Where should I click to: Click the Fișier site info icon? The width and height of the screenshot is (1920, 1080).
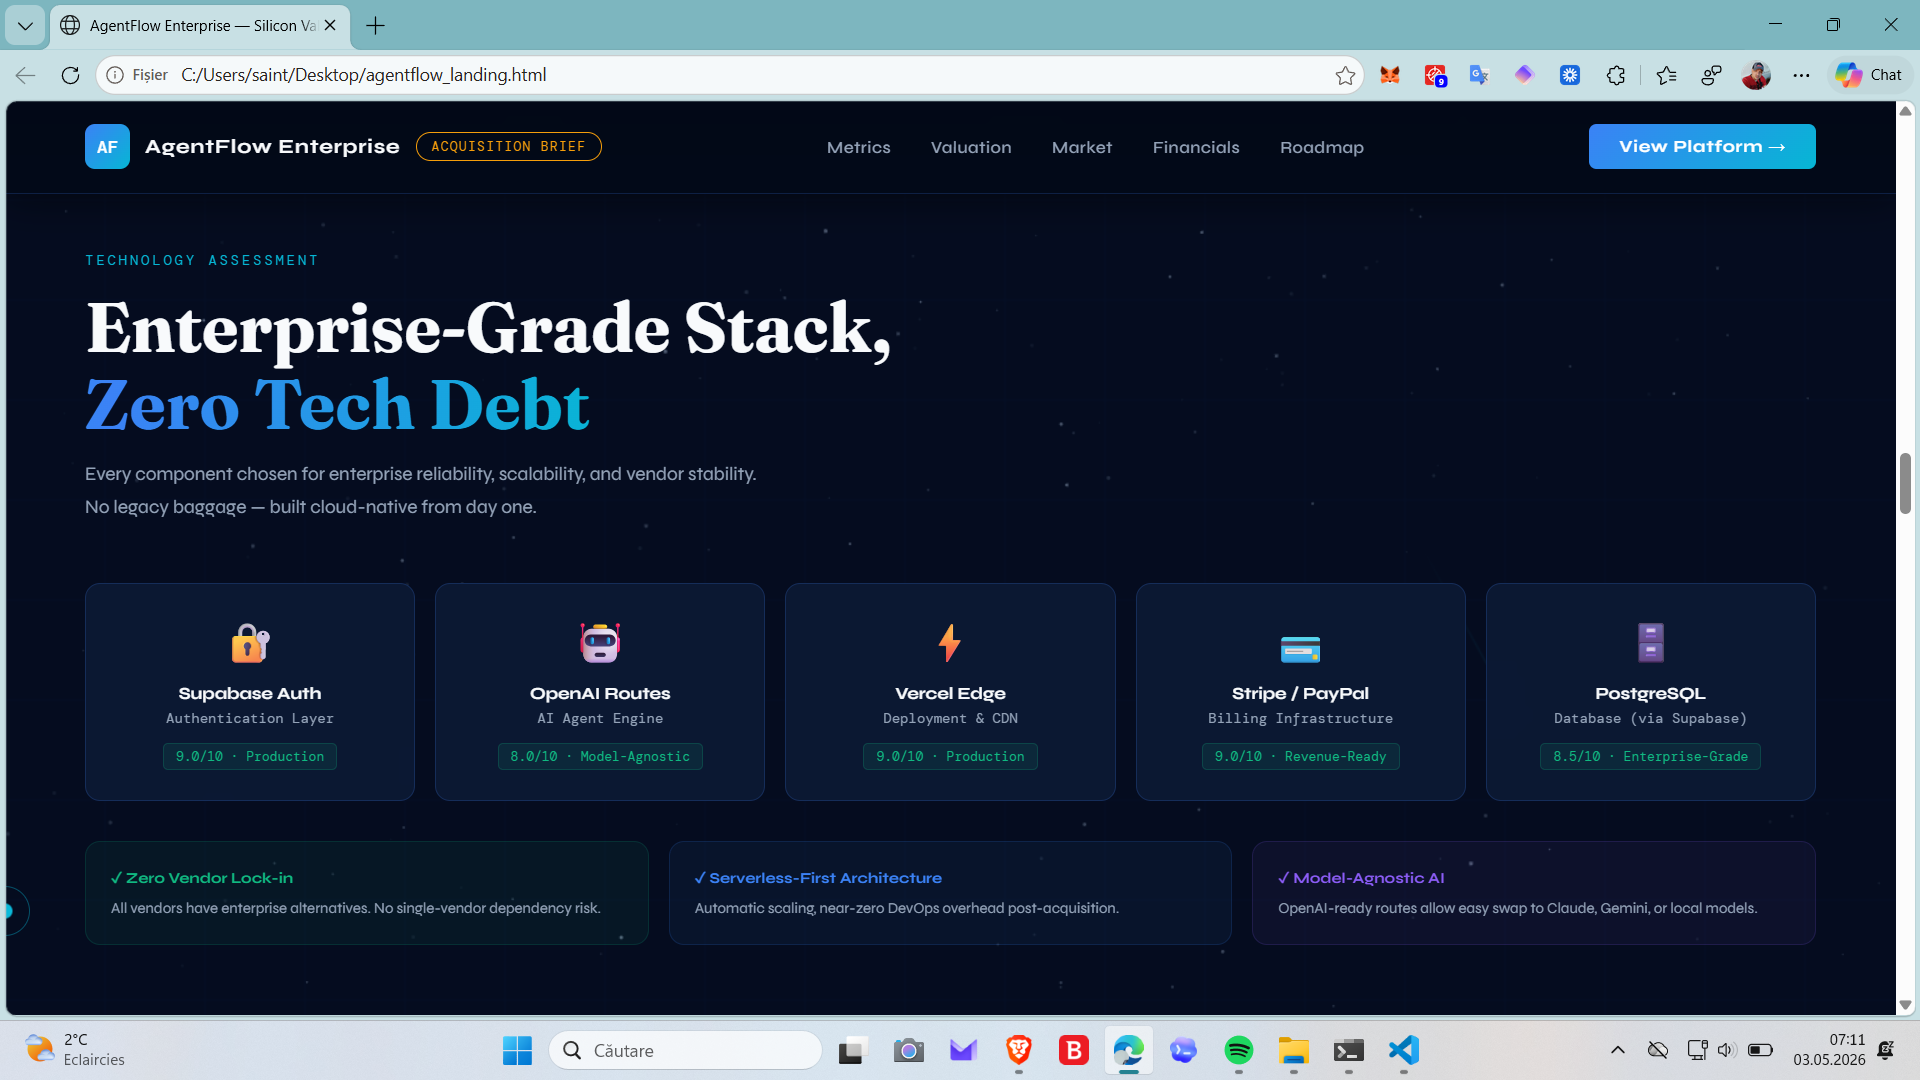point(115,75)
